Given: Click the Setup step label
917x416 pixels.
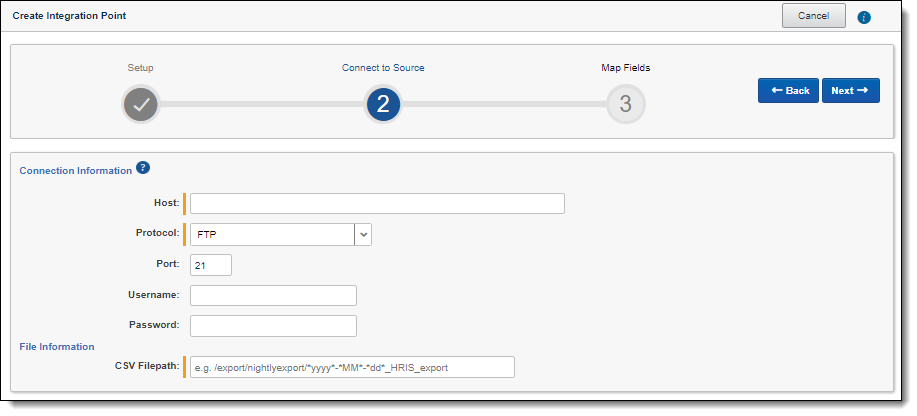Looking at the screenshot, I should pos(140,68).
